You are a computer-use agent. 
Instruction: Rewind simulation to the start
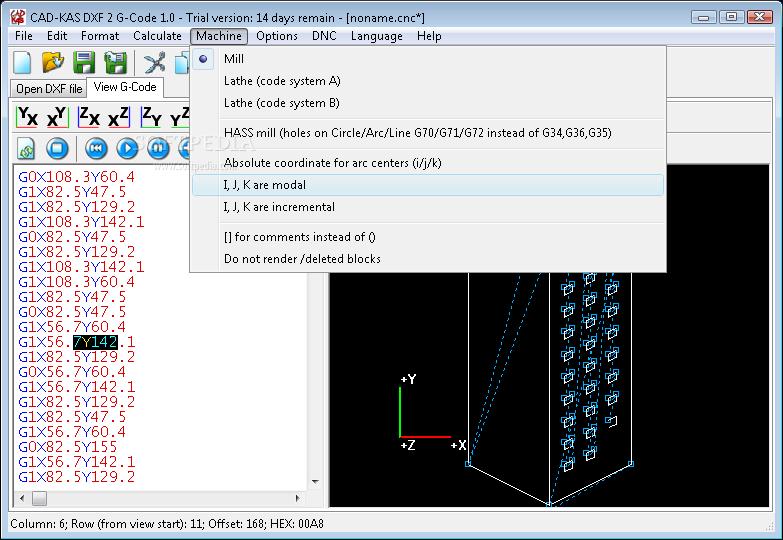point(96,148)
